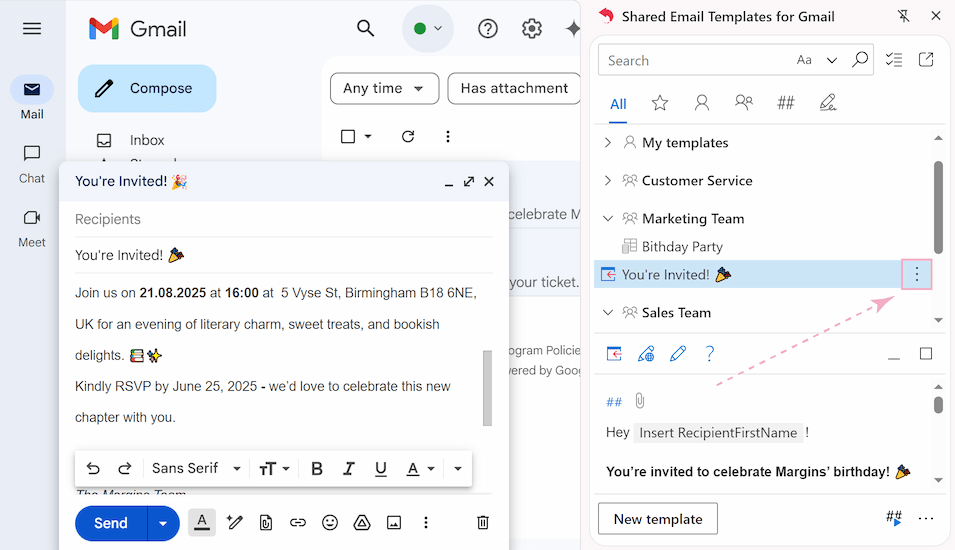955x550 pixels.
Task: Collapse the Sales Team folder
Action: tap(607, 312)
